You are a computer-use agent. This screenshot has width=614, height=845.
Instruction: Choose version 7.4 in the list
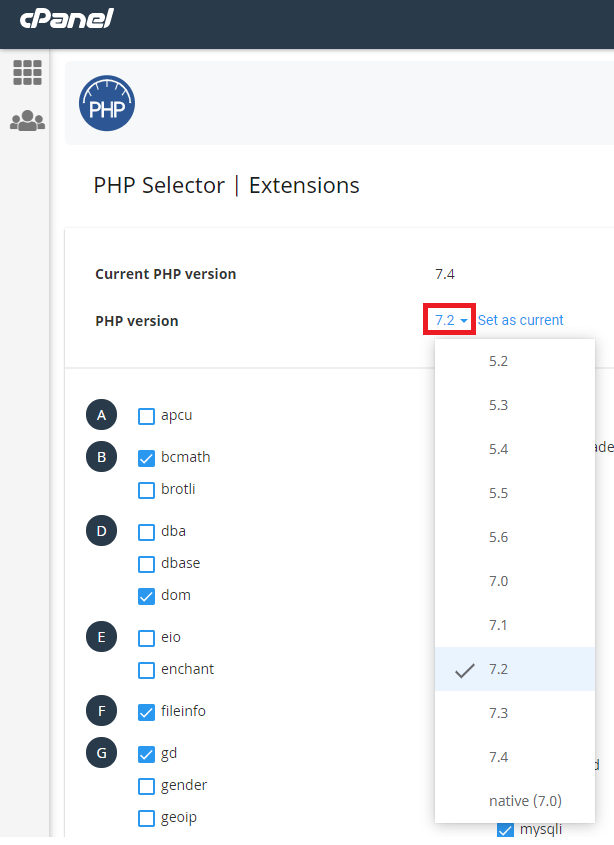499,757
